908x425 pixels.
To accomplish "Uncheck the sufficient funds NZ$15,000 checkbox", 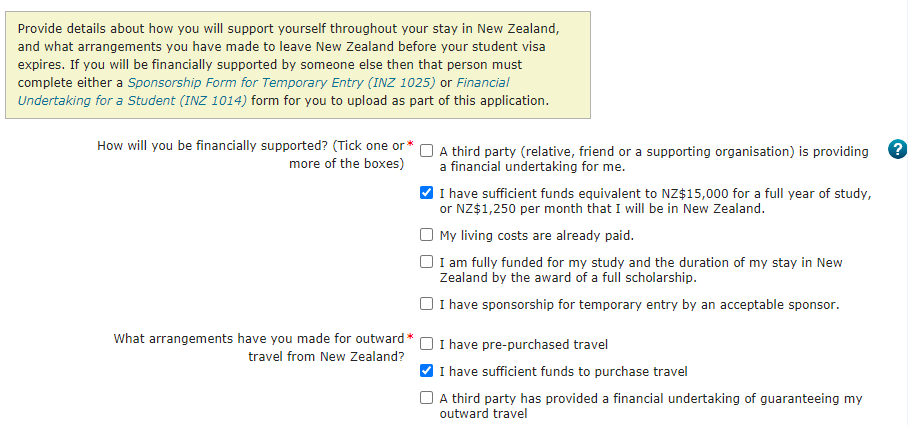I will tap(427, 194).
